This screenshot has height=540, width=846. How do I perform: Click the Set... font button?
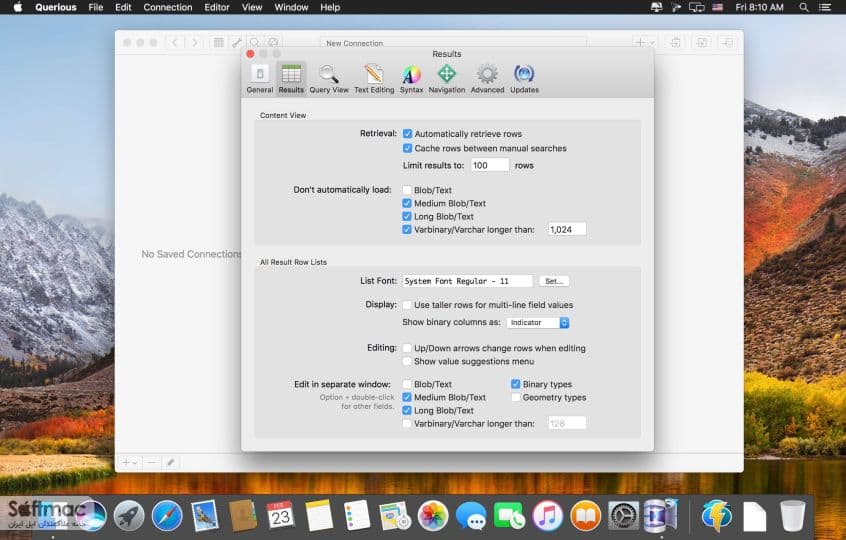click(x=554, y=281)
